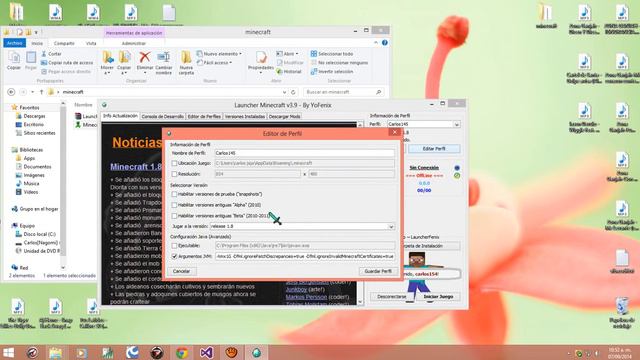Open Visual Studio from the taskbar
640x360 pixels.
coord(207,353)
